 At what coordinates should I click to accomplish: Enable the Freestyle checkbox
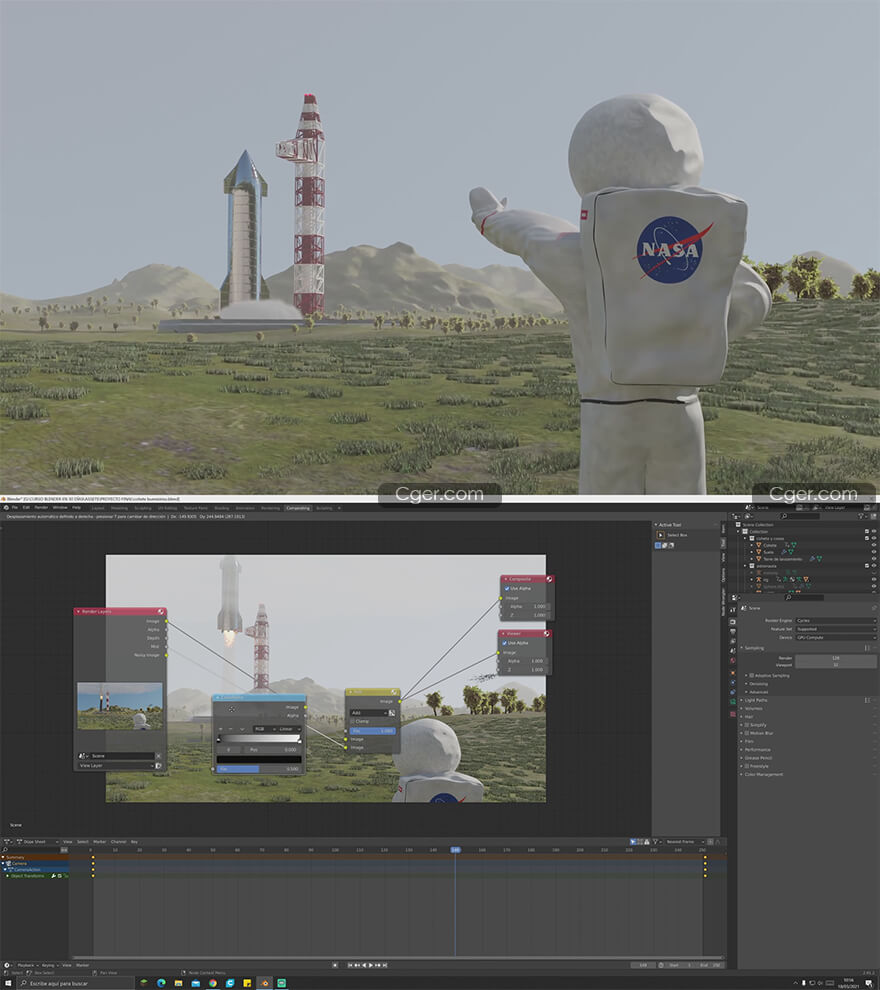[x=747, y=766]
